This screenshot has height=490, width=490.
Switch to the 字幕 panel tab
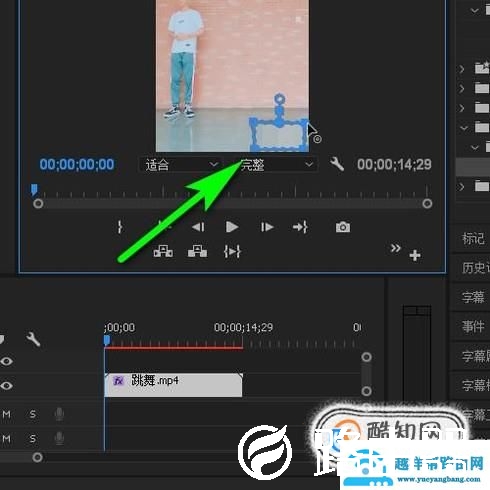pos(473,297)
